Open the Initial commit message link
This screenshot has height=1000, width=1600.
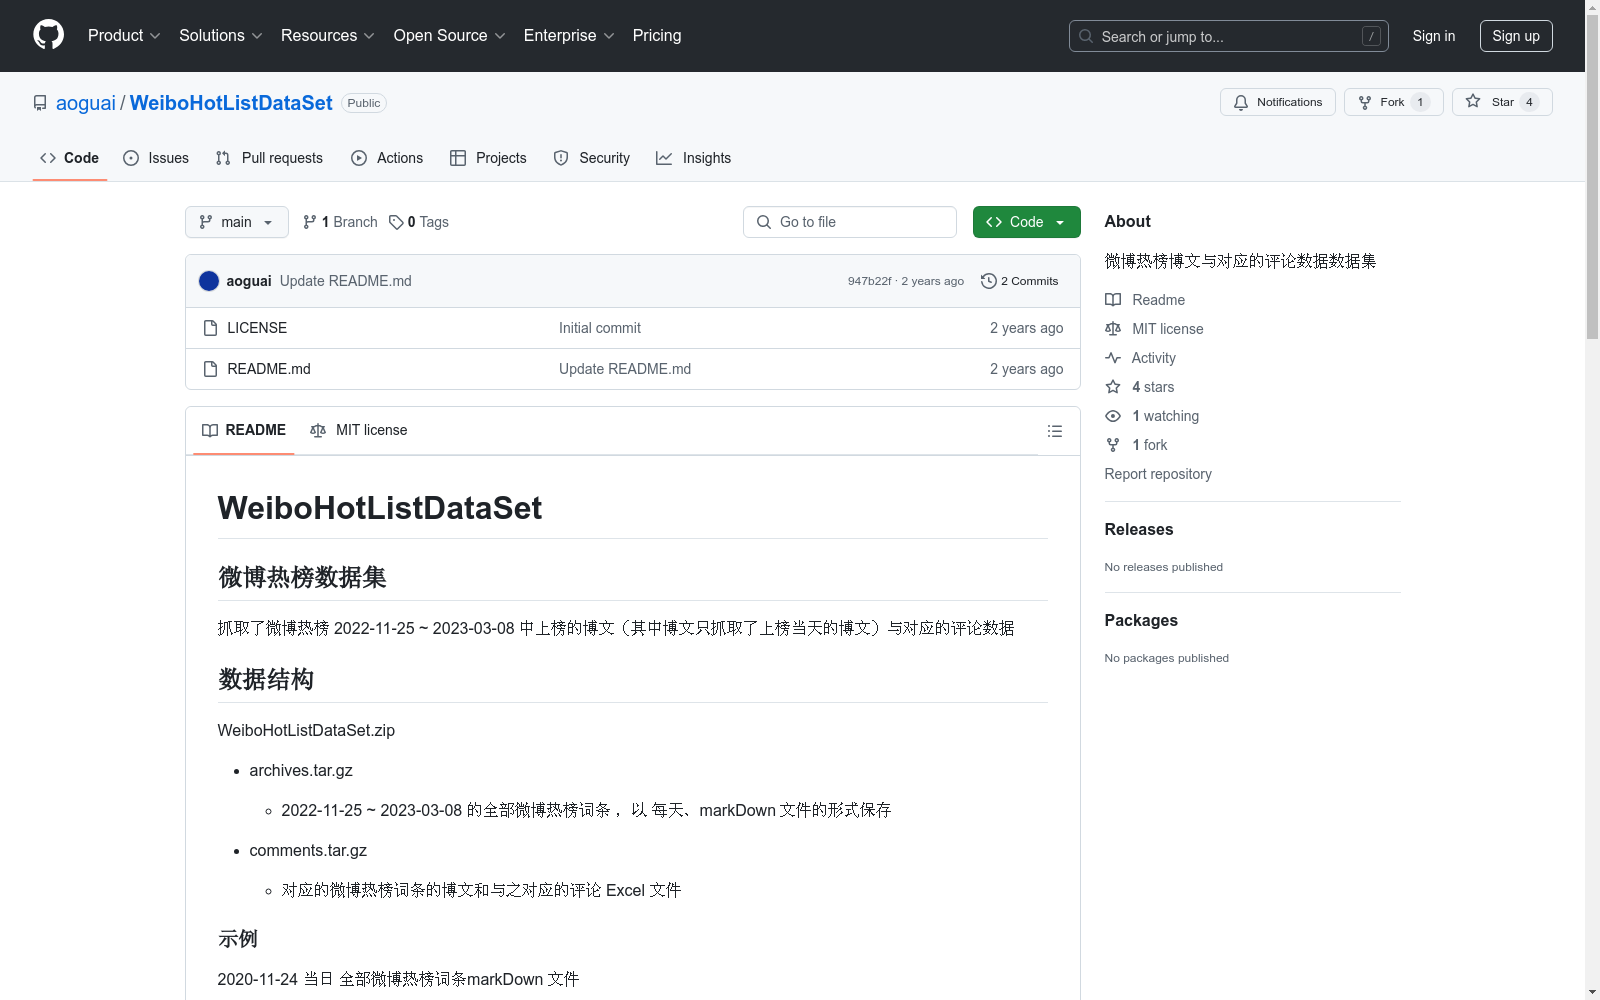click(x=600, y=328)
